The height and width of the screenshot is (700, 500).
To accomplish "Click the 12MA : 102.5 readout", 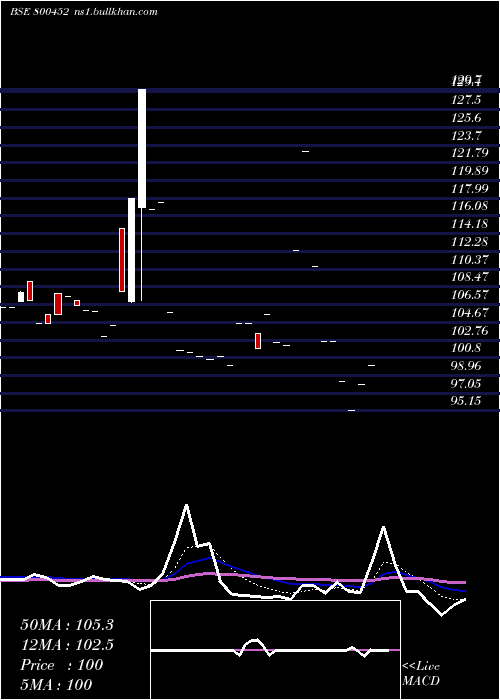I will click(x=67, y=644).
